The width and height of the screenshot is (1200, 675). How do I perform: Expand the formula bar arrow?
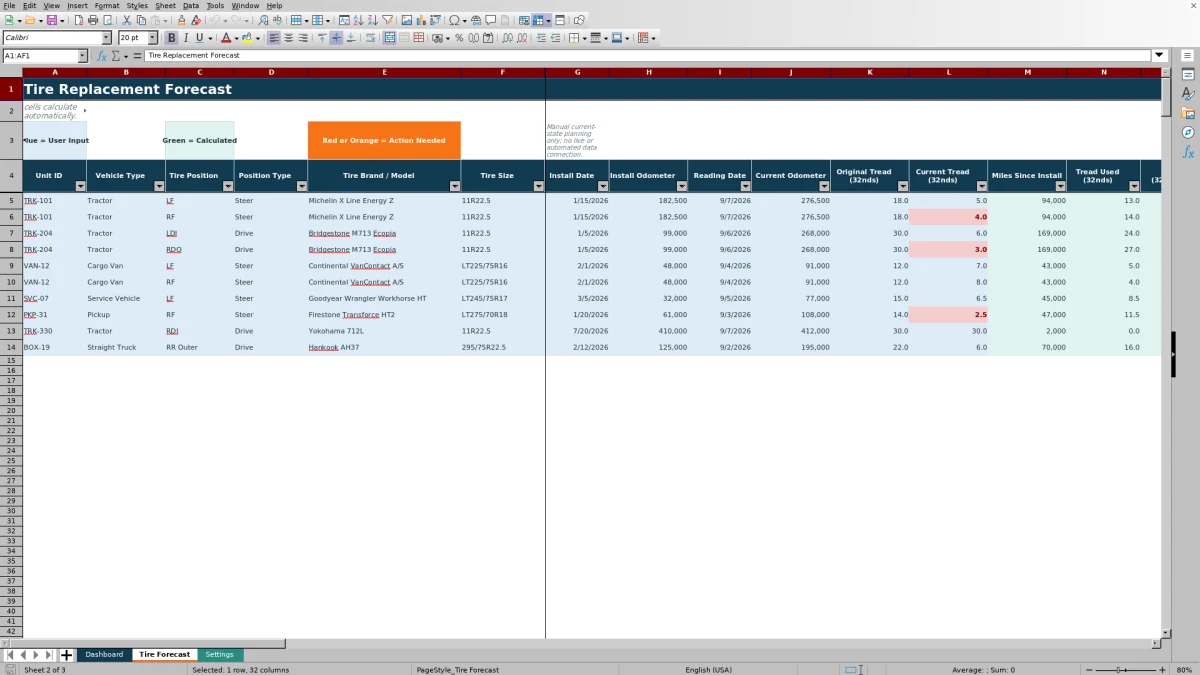pyautogui.click(x=1159, y=56)
